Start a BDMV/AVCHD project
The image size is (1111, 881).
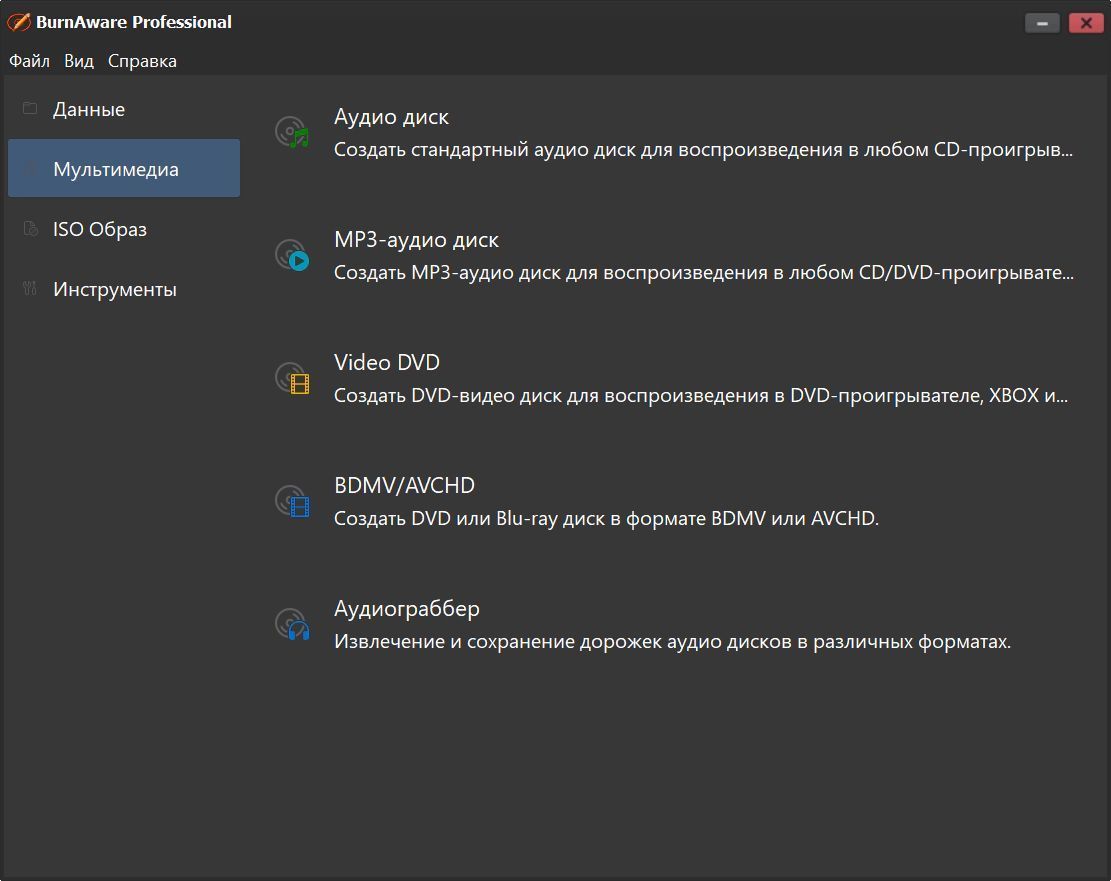click(x=405, y=486)
